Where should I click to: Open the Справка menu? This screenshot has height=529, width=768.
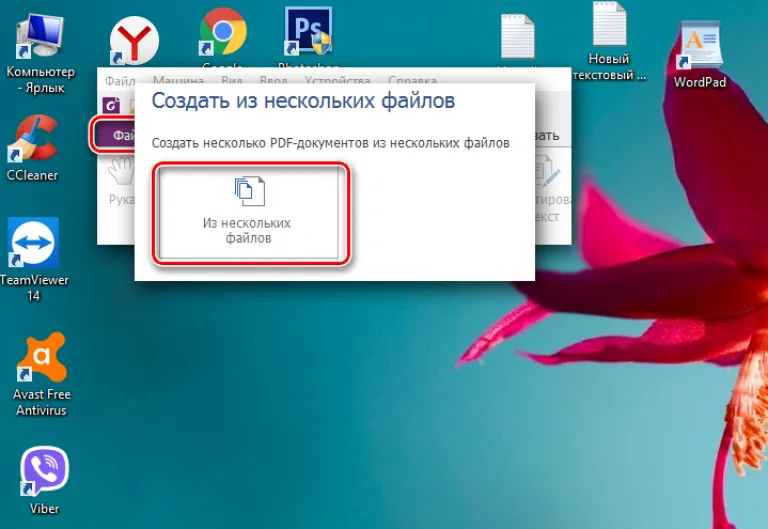click(412, 81)
